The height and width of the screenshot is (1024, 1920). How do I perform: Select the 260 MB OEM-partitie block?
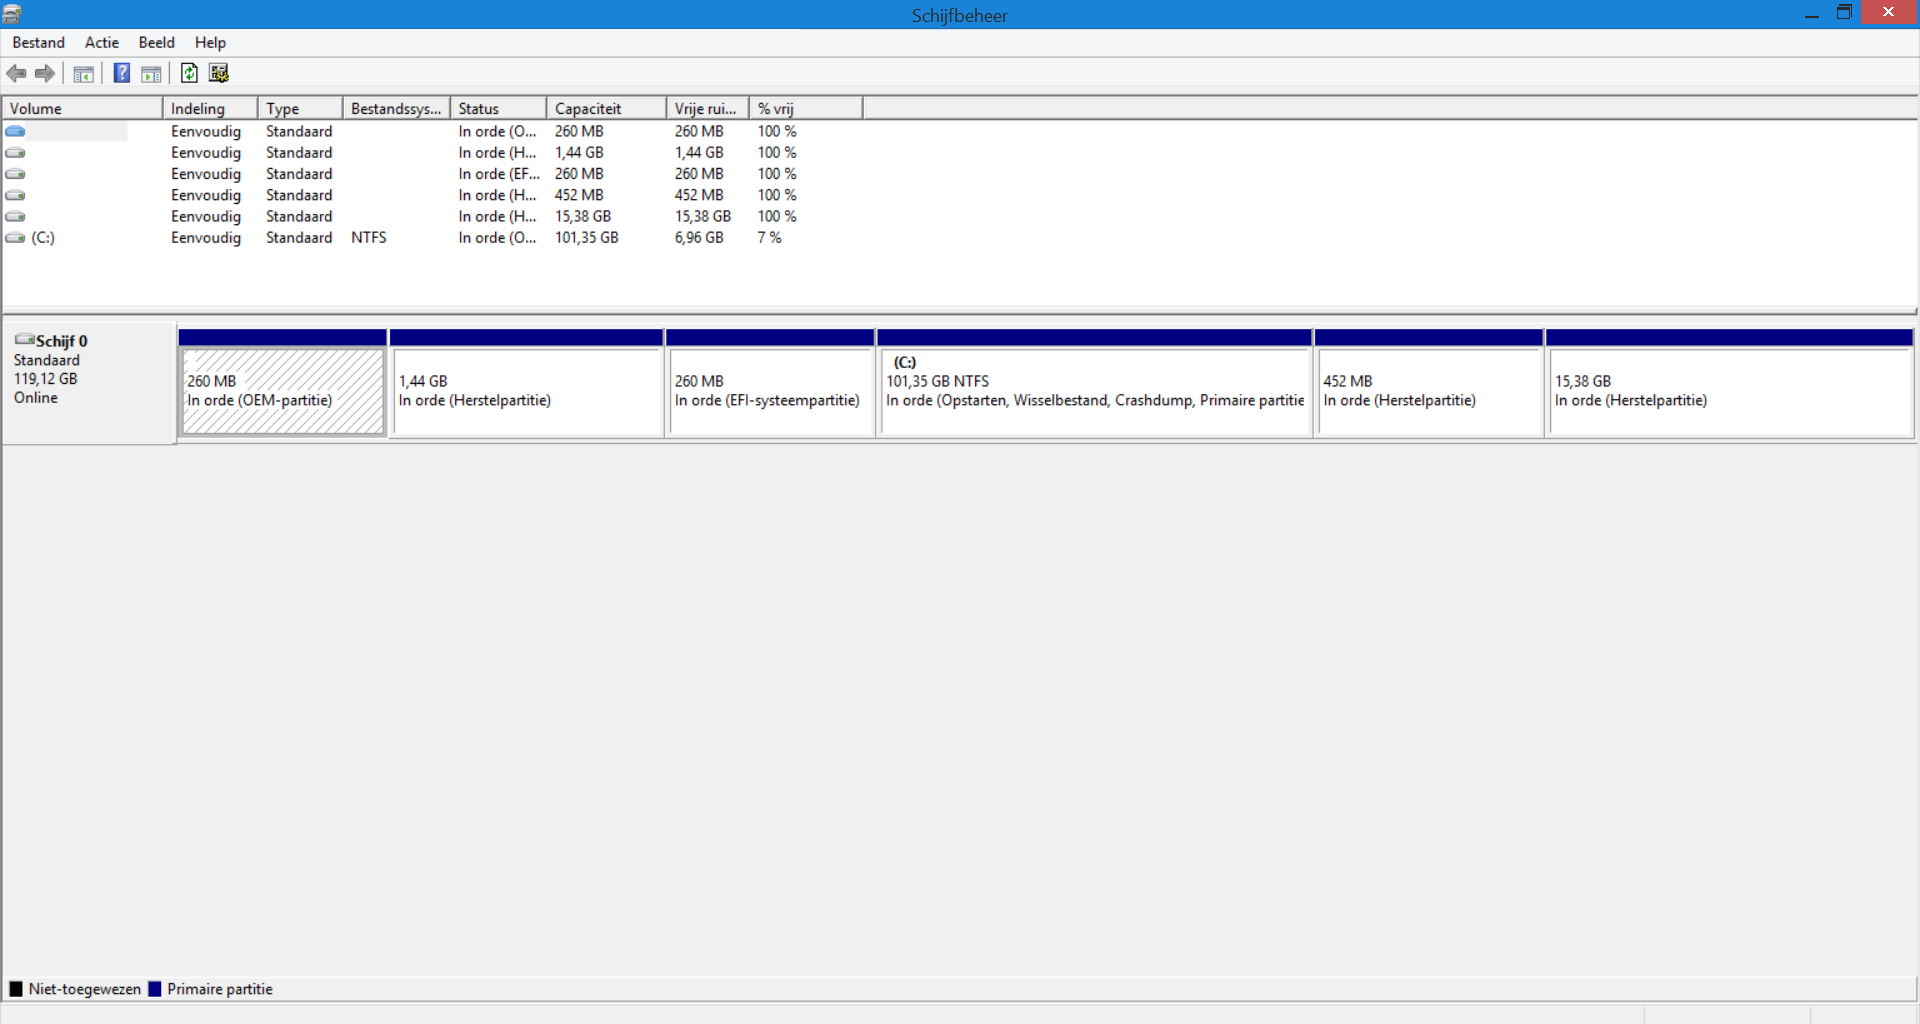coord(283,390)
